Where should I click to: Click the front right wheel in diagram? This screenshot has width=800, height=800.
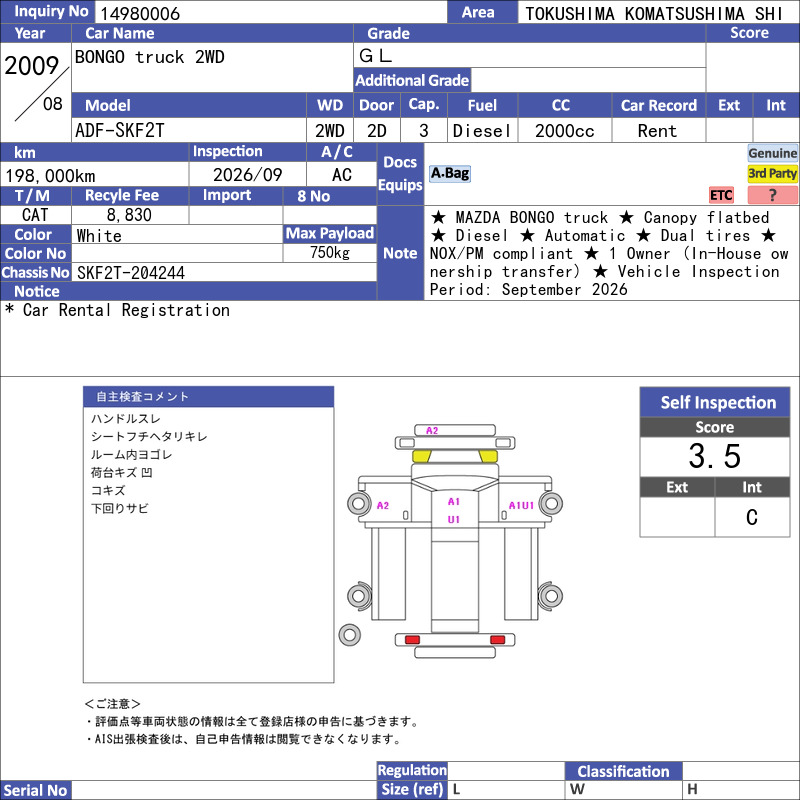click(551, 504)
